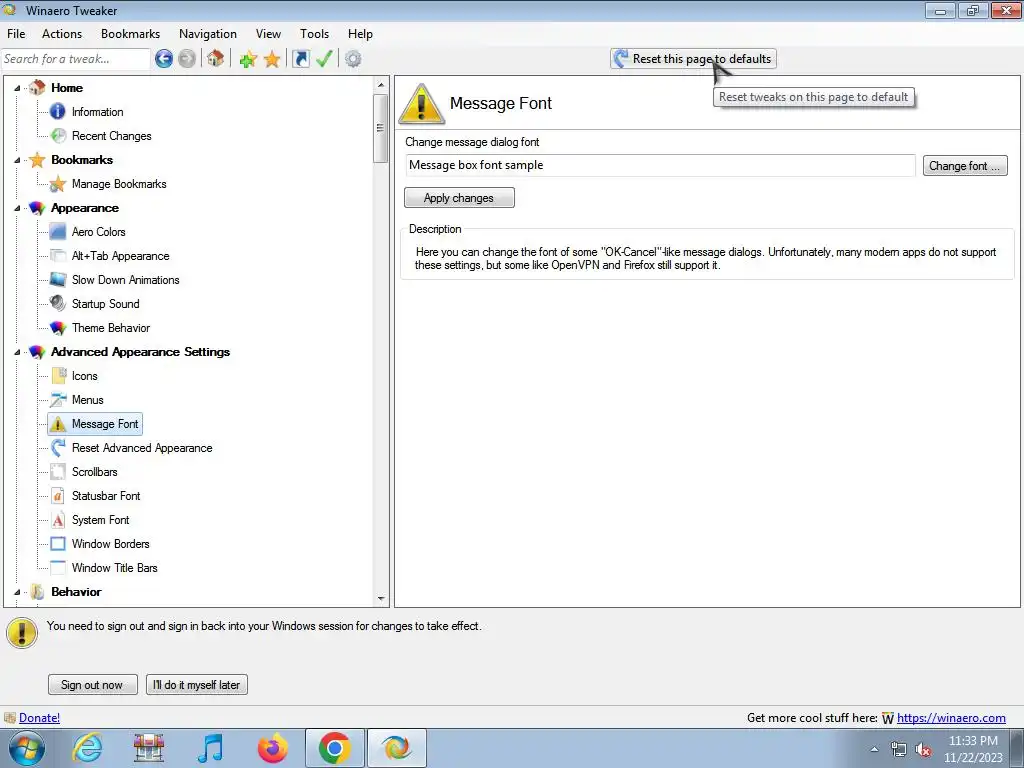1024x768 pixels.
Task: Open settings using the gear toolbar icon
Action: 353,59
